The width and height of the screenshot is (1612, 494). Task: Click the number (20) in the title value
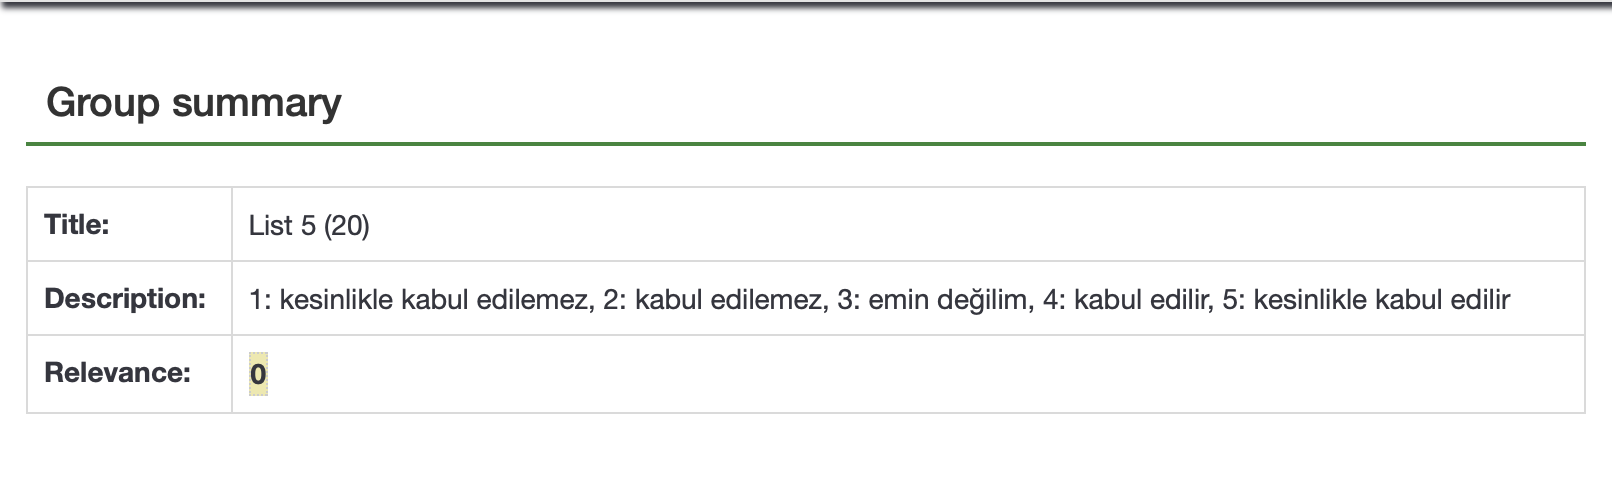tap(347, 226)
